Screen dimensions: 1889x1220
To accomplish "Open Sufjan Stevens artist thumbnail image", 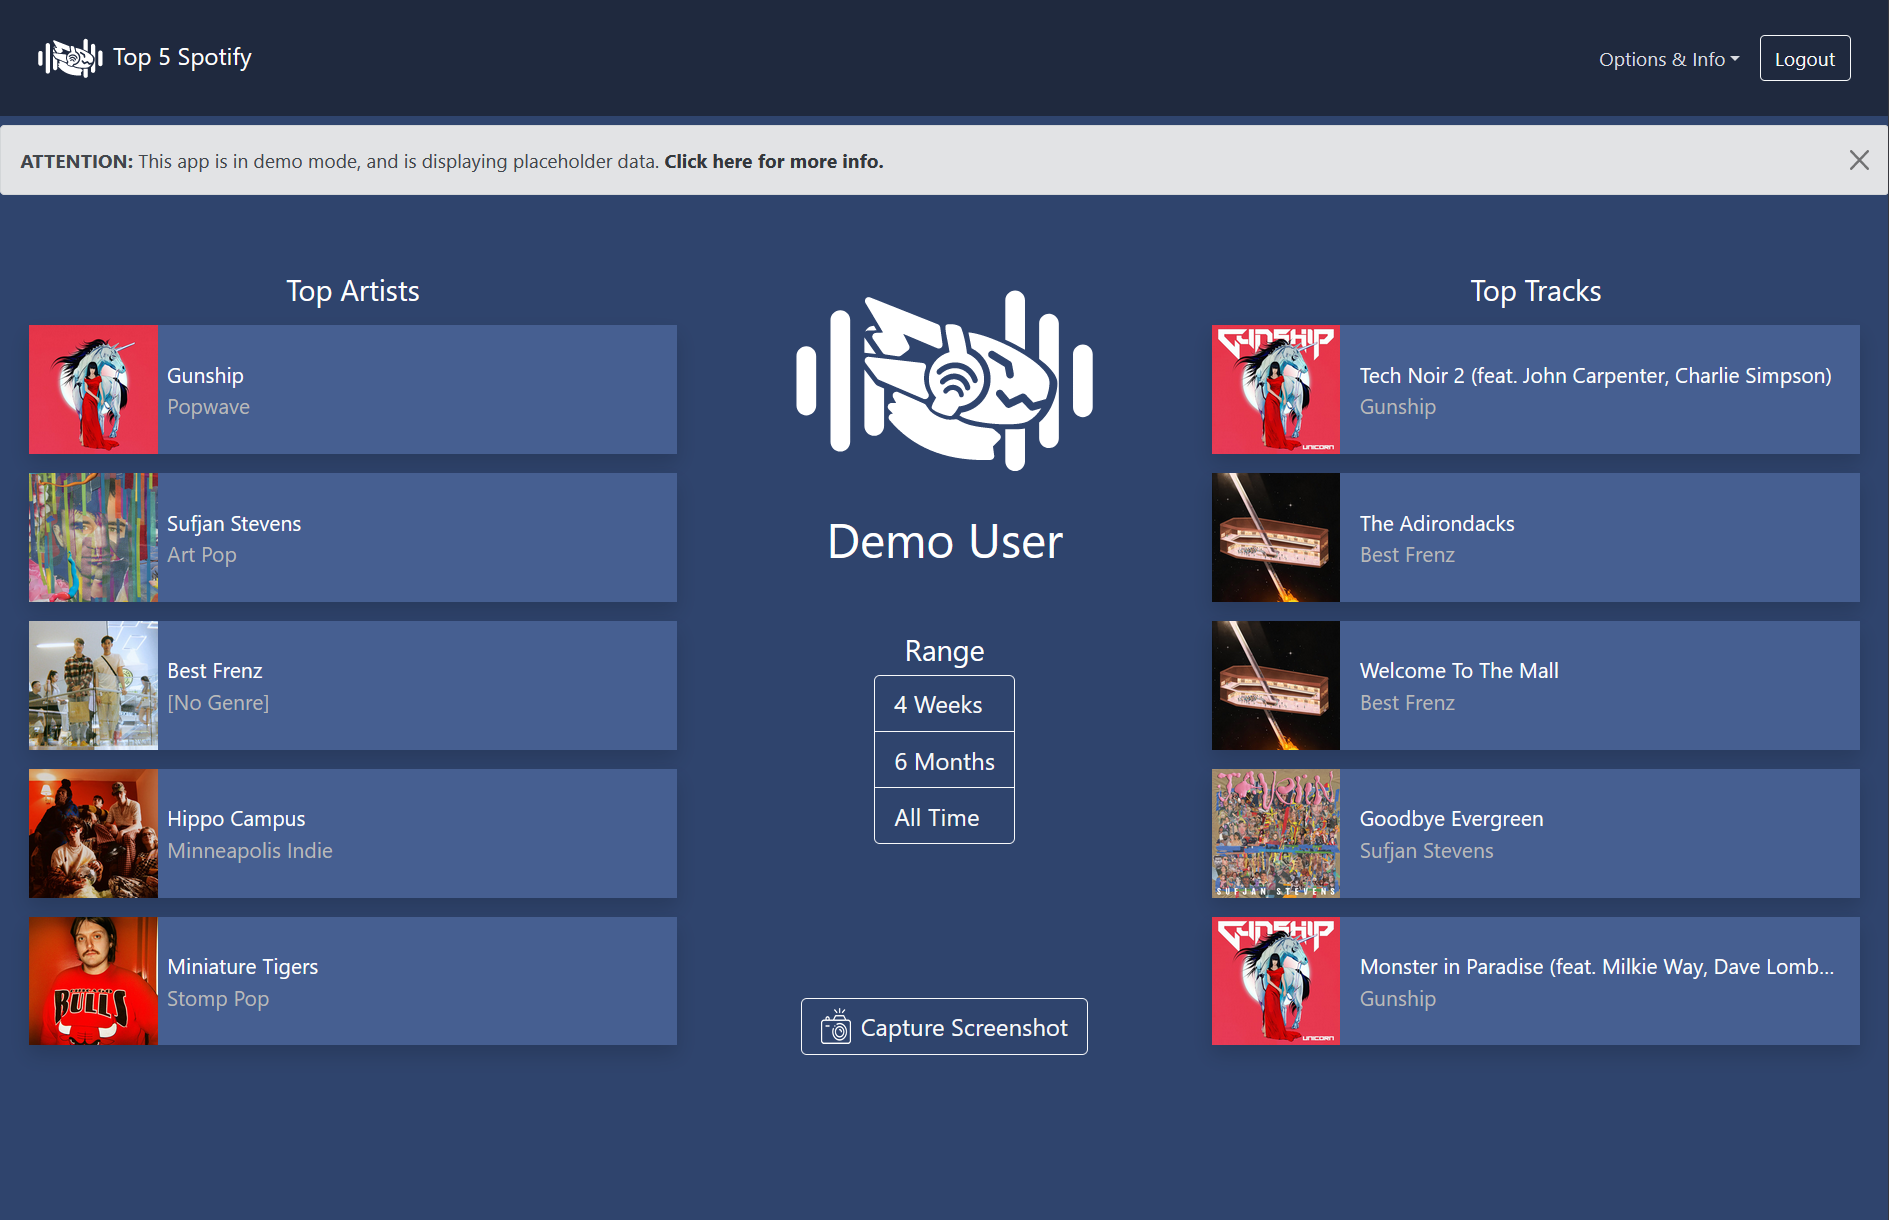I will (x=93, y=537).
